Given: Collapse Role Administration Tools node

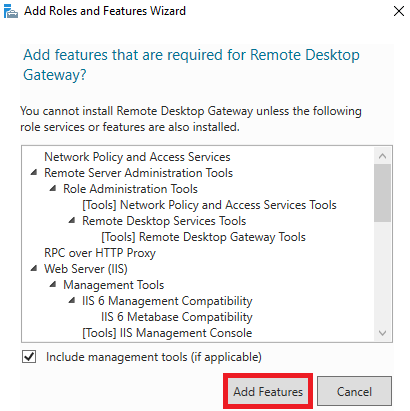Looking at the screenshot, I should point(53,189).
